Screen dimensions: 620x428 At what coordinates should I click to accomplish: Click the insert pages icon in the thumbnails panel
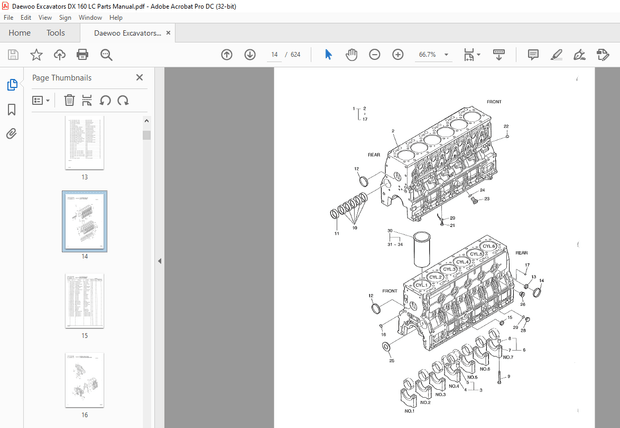pos(87,100)
